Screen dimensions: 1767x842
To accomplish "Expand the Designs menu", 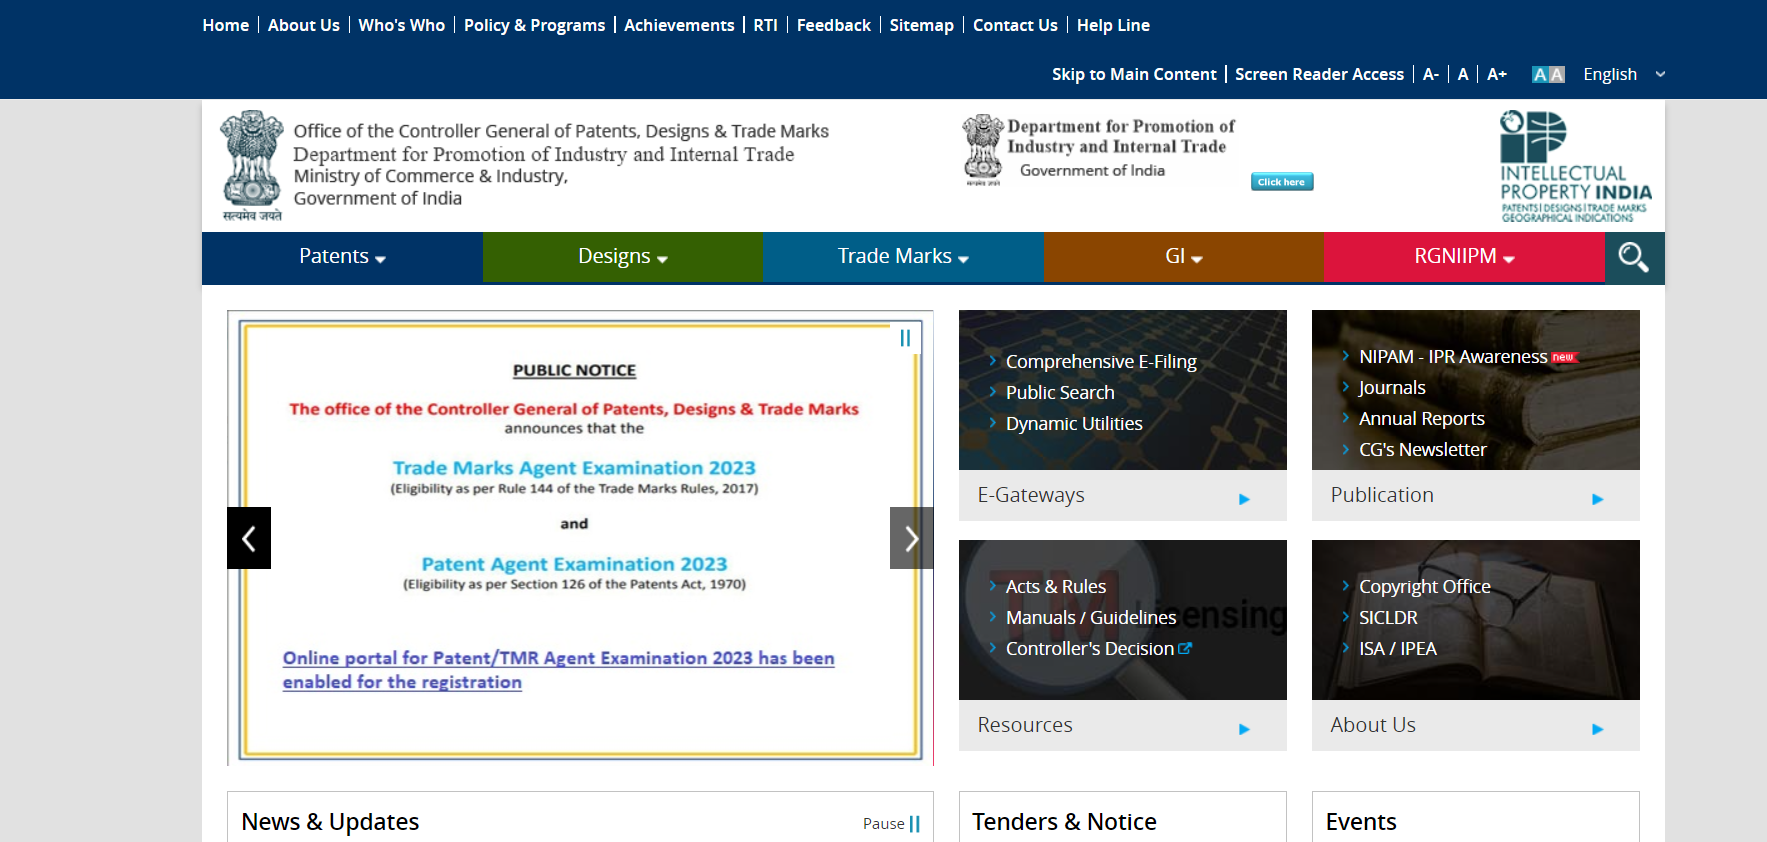I will coord(623,257).
